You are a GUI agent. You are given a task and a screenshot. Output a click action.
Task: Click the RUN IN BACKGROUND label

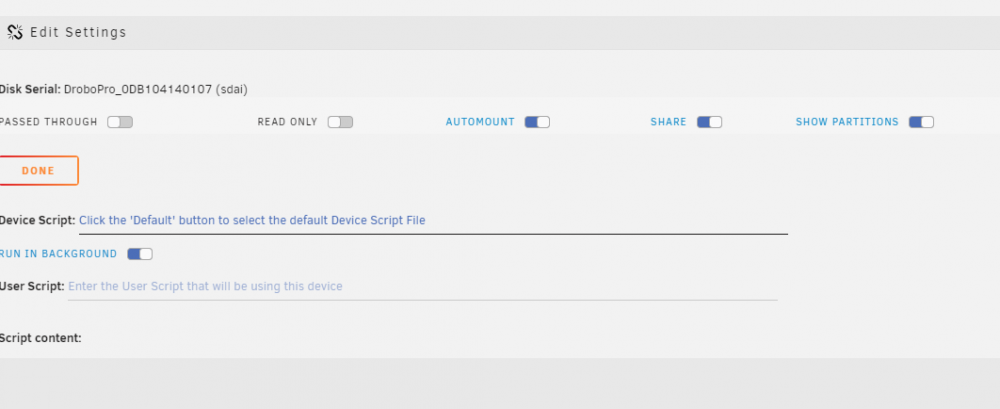[x=59, y=254]
